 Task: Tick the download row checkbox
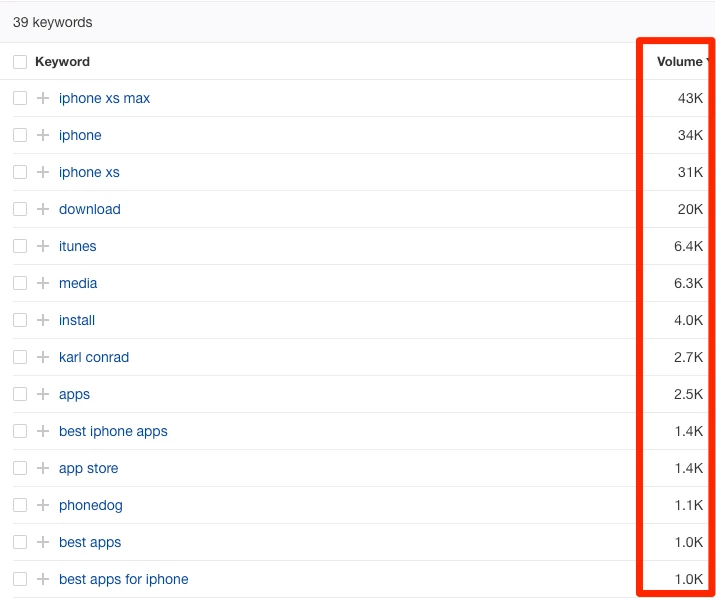20,209
